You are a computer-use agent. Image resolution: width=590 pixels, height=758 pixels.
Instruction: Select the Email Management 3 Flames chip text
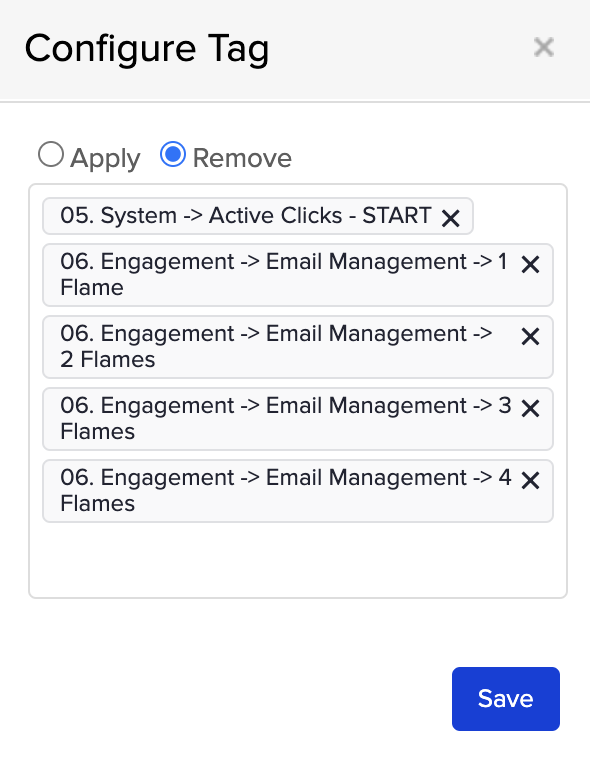285,419
